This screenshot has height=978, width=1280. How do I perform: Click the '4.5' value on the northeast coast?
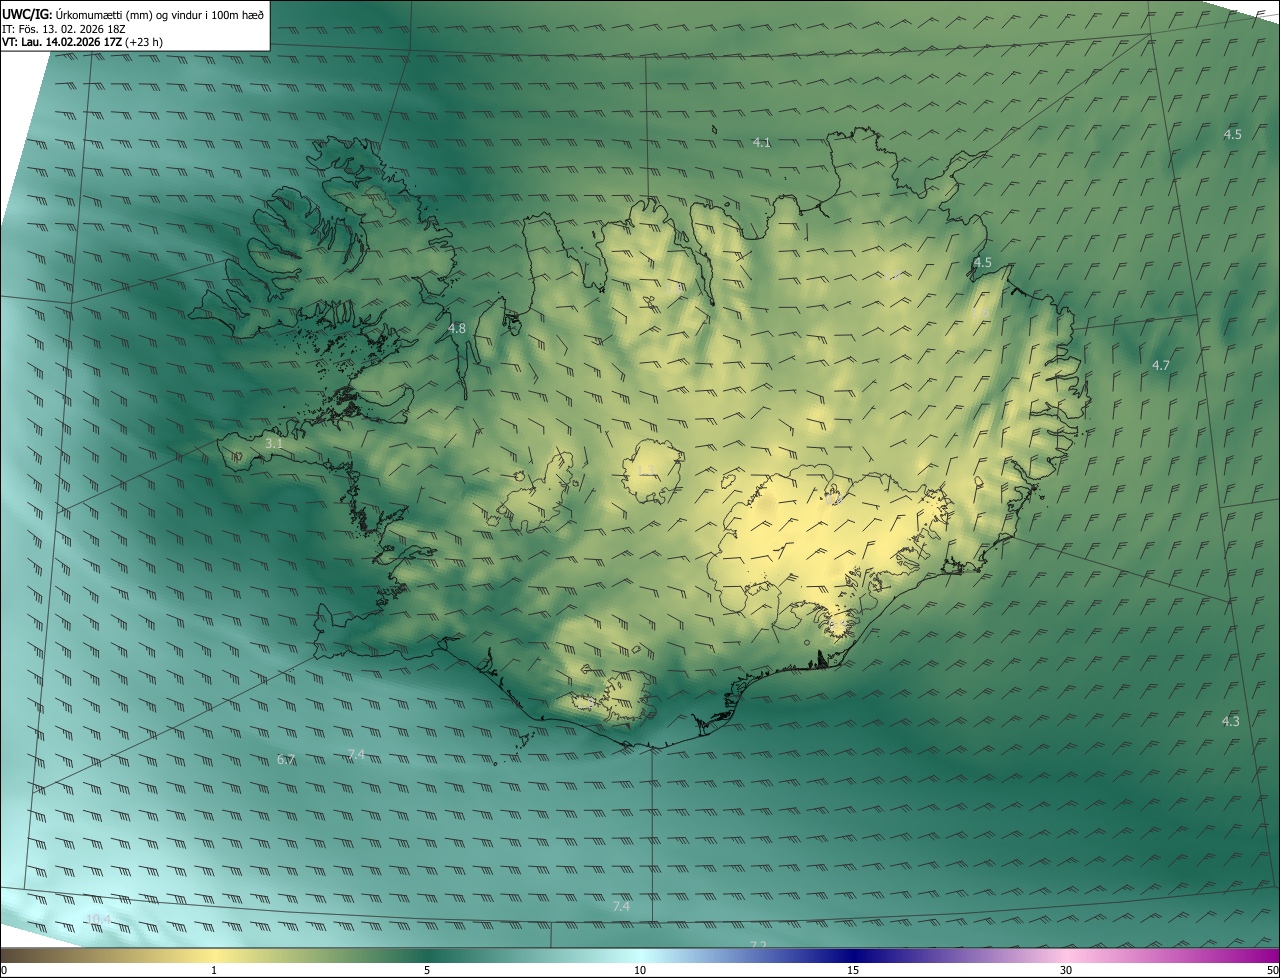[x=982, y=263]
